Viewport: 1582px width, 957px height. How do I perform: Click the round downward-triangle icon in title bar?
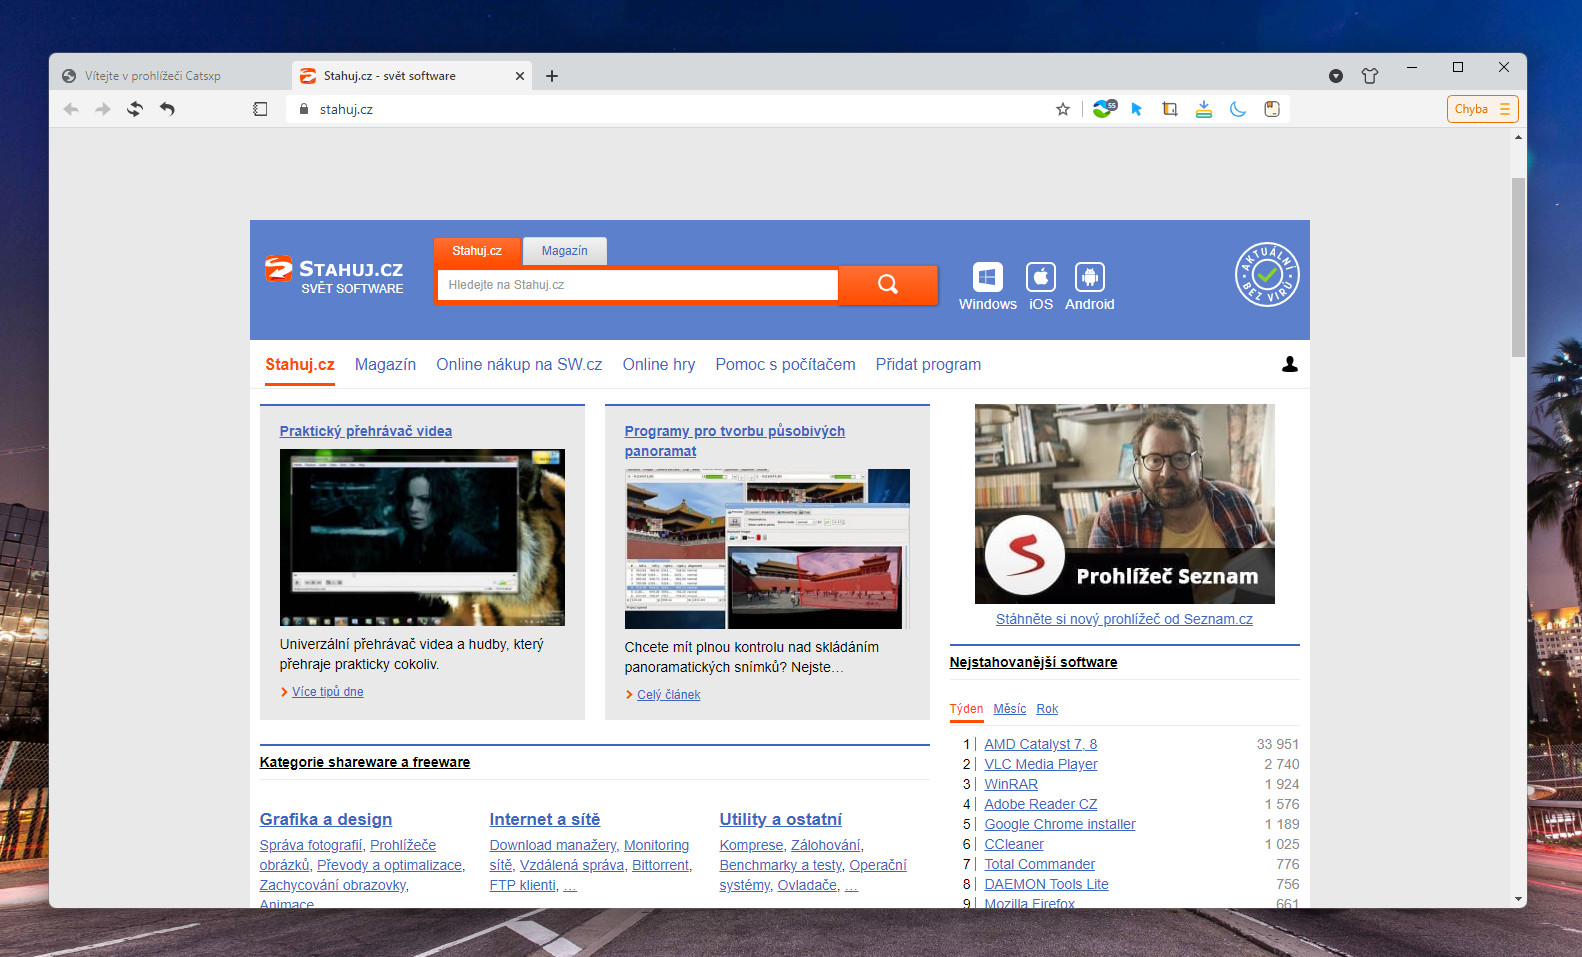(1336, 76)
